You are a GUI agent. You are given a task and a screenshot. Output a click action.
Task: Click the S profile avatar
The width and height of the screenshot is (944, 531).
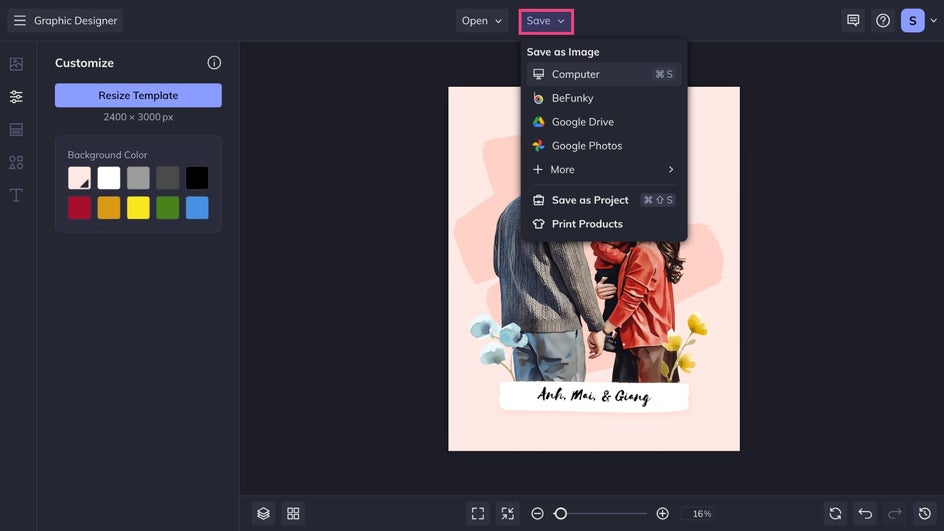(x=912, y=20)
